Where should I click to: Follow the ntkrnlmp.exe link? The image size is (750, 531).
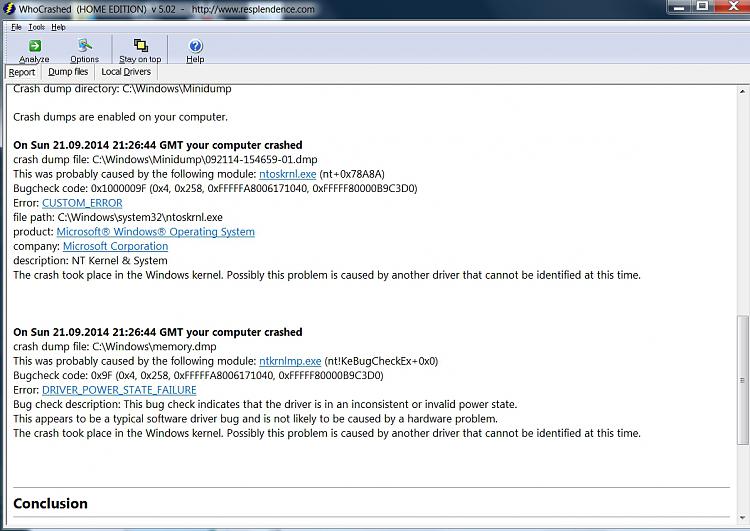point(290,361)
